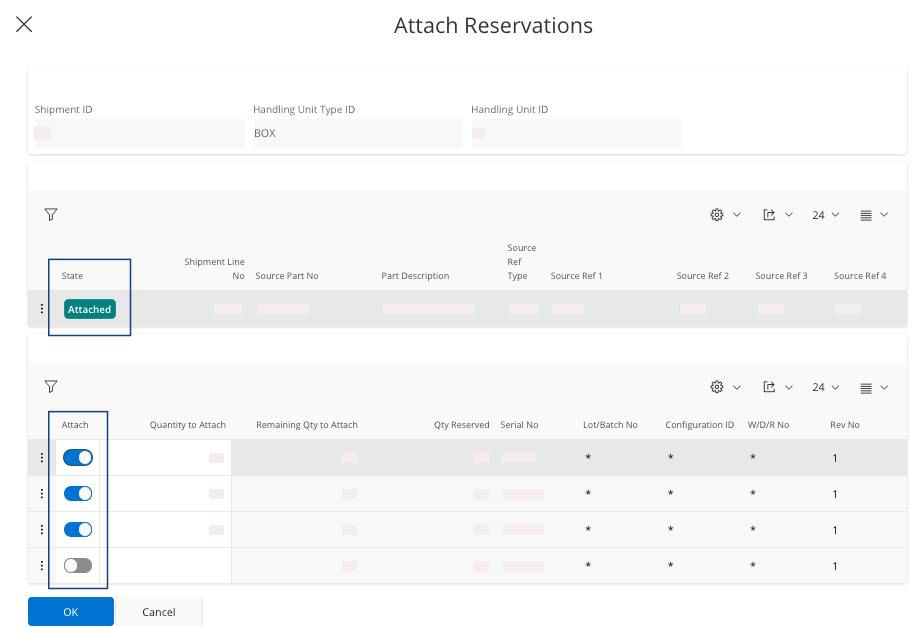
Task: Expand page size 24 dropdown in lower table
Action: pyautogui.click(x=825, y=387)
